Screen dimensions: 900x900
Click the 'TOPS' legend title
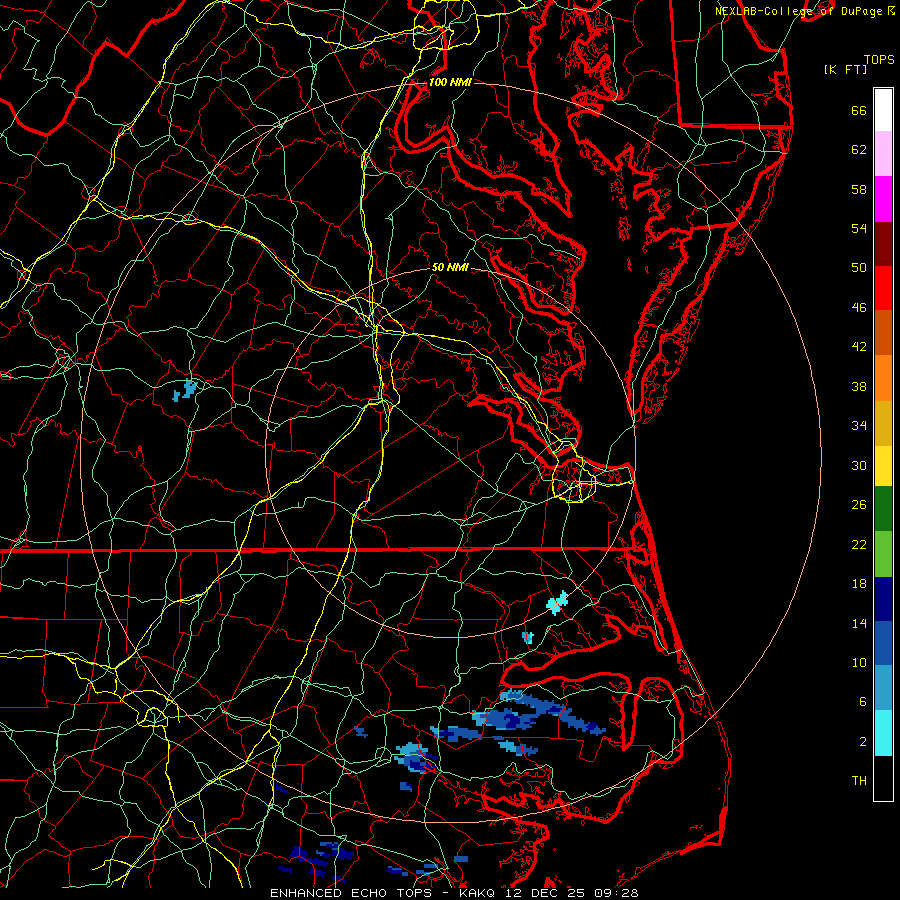coord(879,60)
